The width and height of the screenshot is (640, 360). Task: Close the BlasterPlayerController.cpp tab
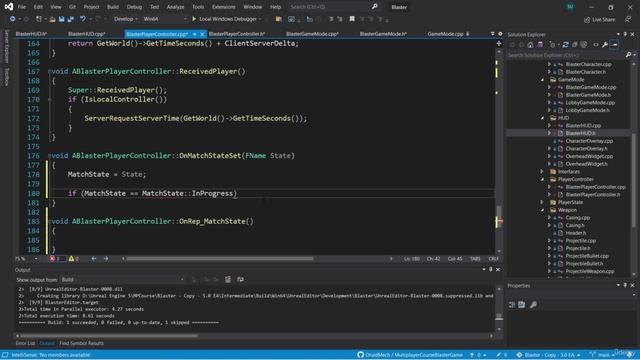pyautogui.click(x=202, y=34)
